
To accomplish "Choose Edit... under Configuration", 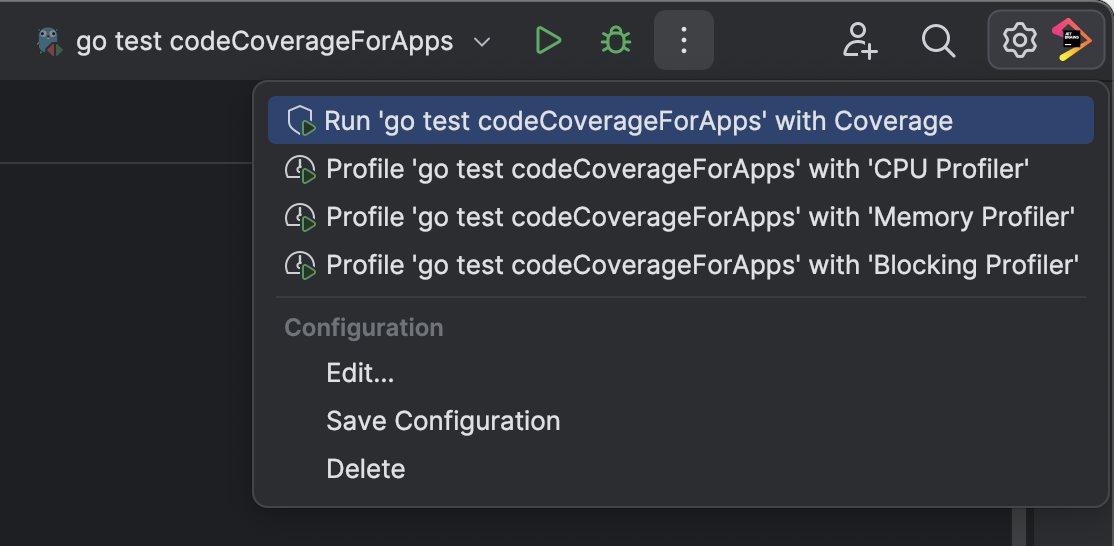I will pos(360,374).
